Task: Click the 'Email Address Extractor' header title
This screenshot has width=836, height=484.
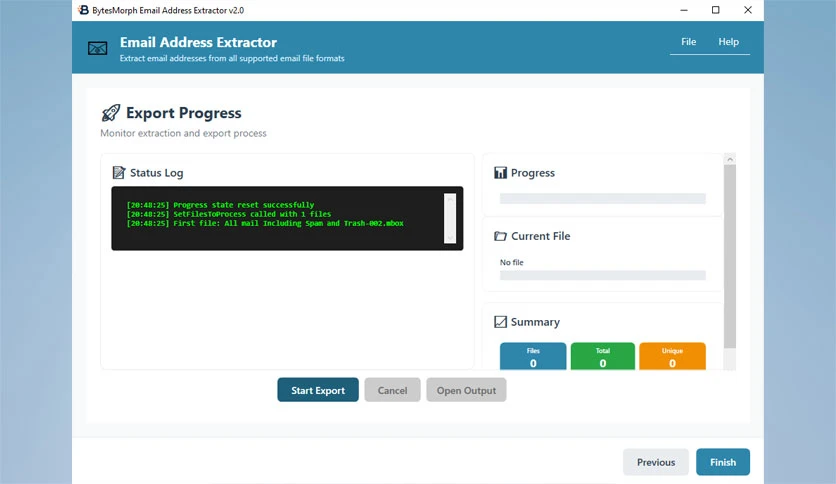Action: [198, 42]
